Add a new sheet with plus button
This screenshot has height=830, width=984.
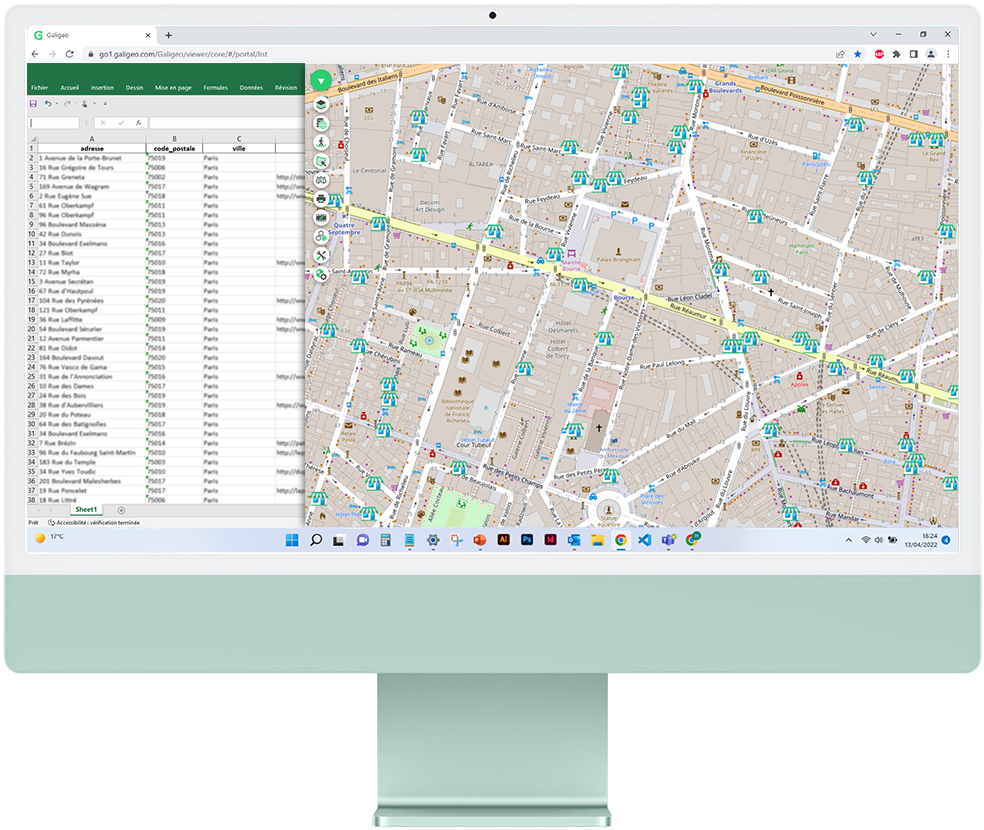[x=121, y=510]
